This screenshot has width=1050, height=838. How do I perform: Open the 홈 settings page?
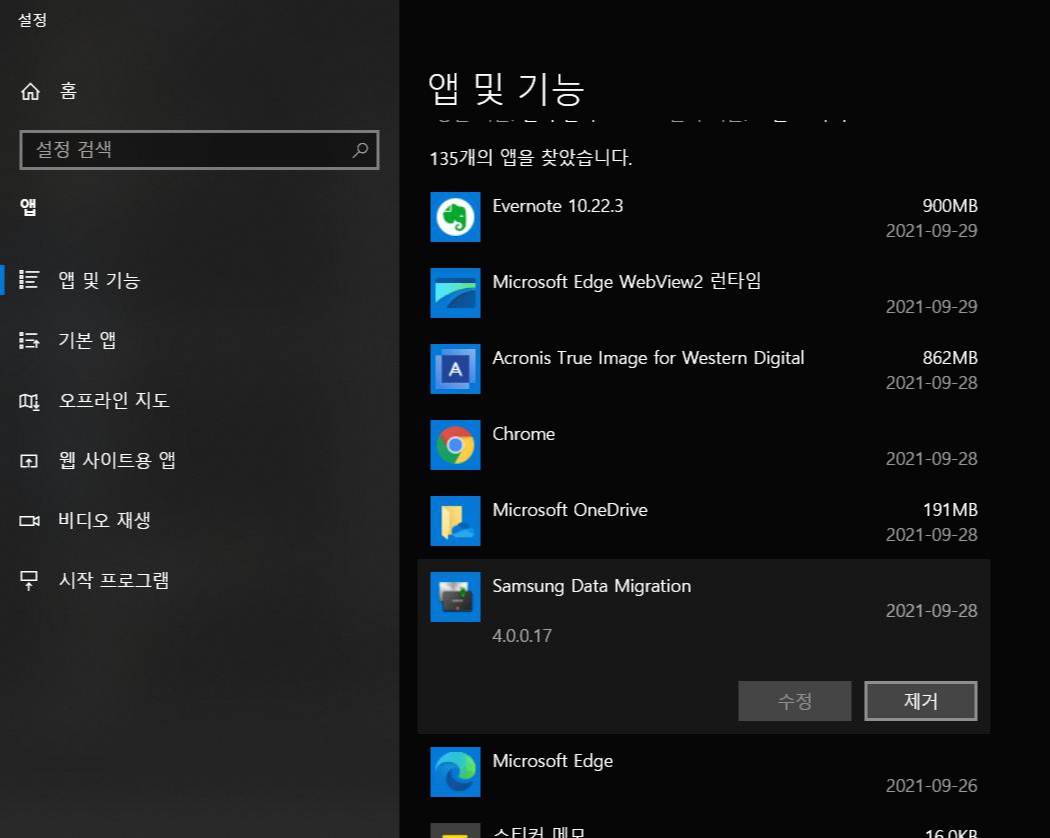pyautogui.click(x=200, y=91)
